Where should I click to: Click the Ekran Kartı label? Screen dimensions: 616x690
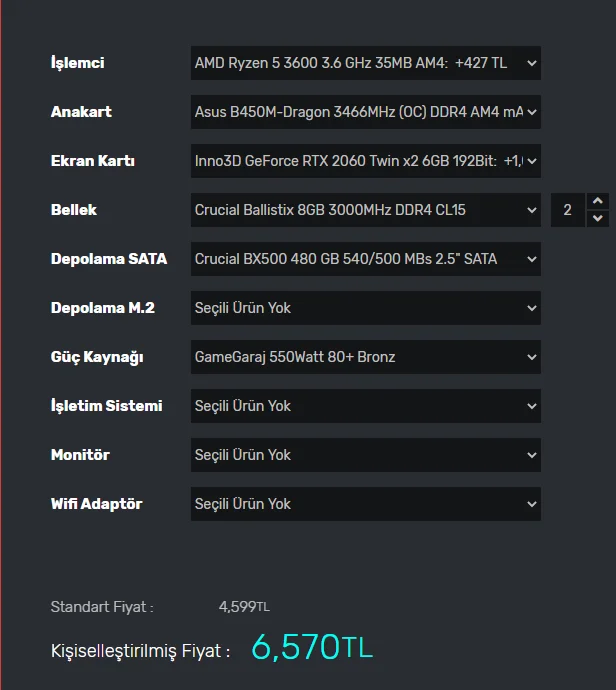[x=92, y=161]
